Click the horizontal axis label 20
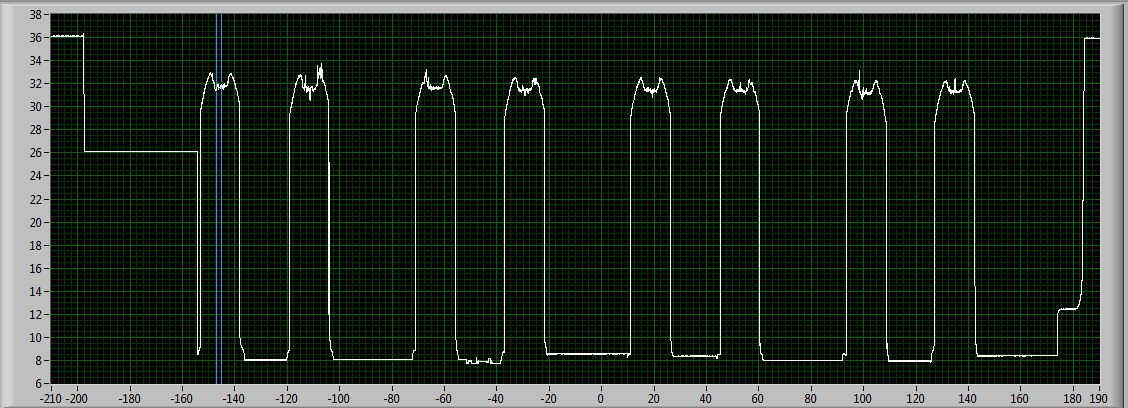 pos(654,397)
